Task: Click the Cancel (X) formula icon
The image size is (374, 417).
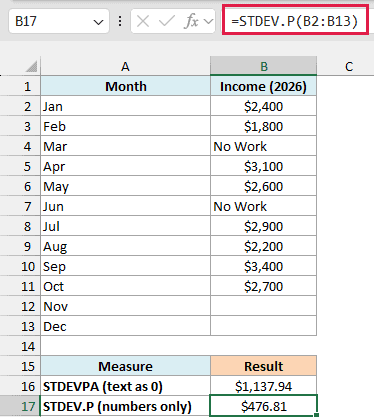Action: [x=143, y=22]
